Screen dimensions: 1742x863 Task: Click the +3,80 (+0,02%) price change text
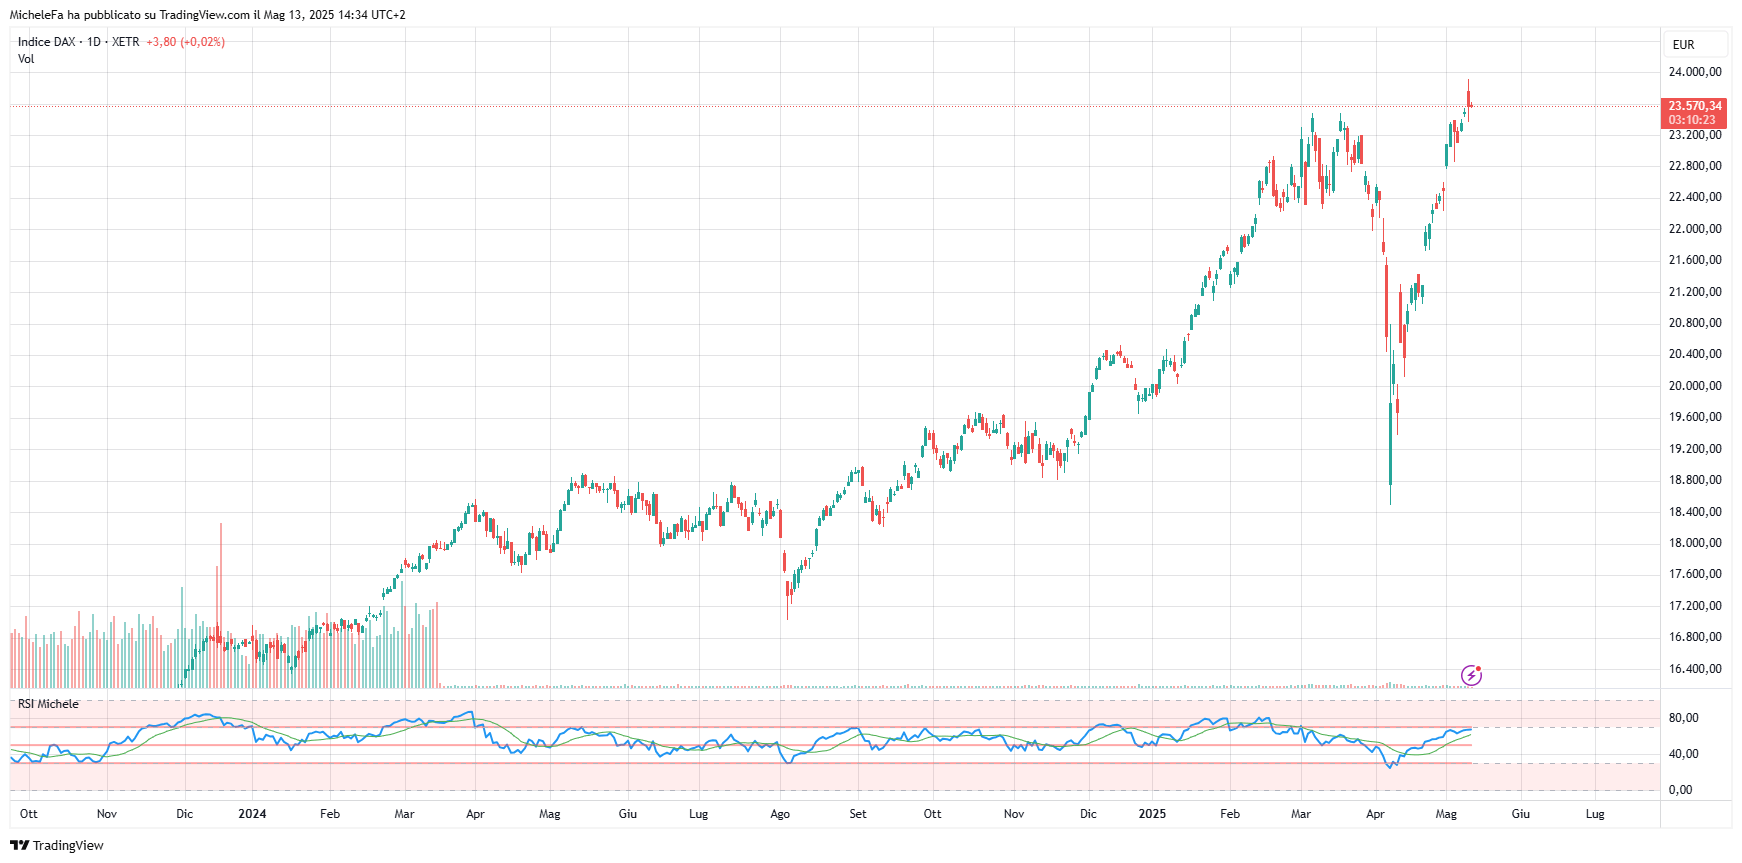(x=185, y=42)
